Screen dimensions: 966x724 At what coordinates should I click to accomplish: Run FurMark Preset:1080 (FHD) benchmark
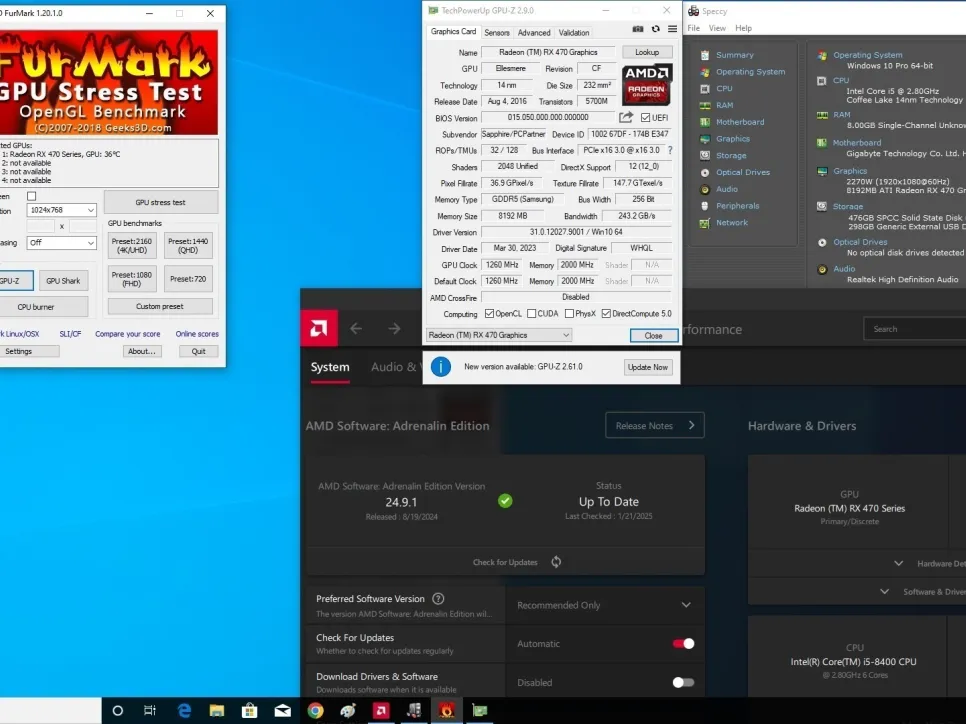132,279
